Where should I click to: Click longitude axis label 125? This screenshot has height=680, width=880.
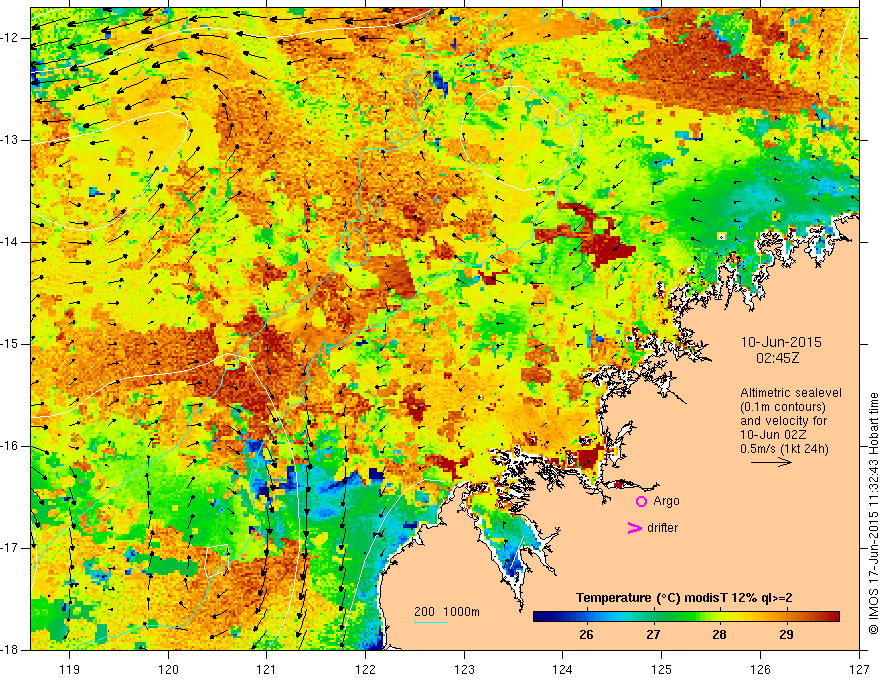point(662,669)
